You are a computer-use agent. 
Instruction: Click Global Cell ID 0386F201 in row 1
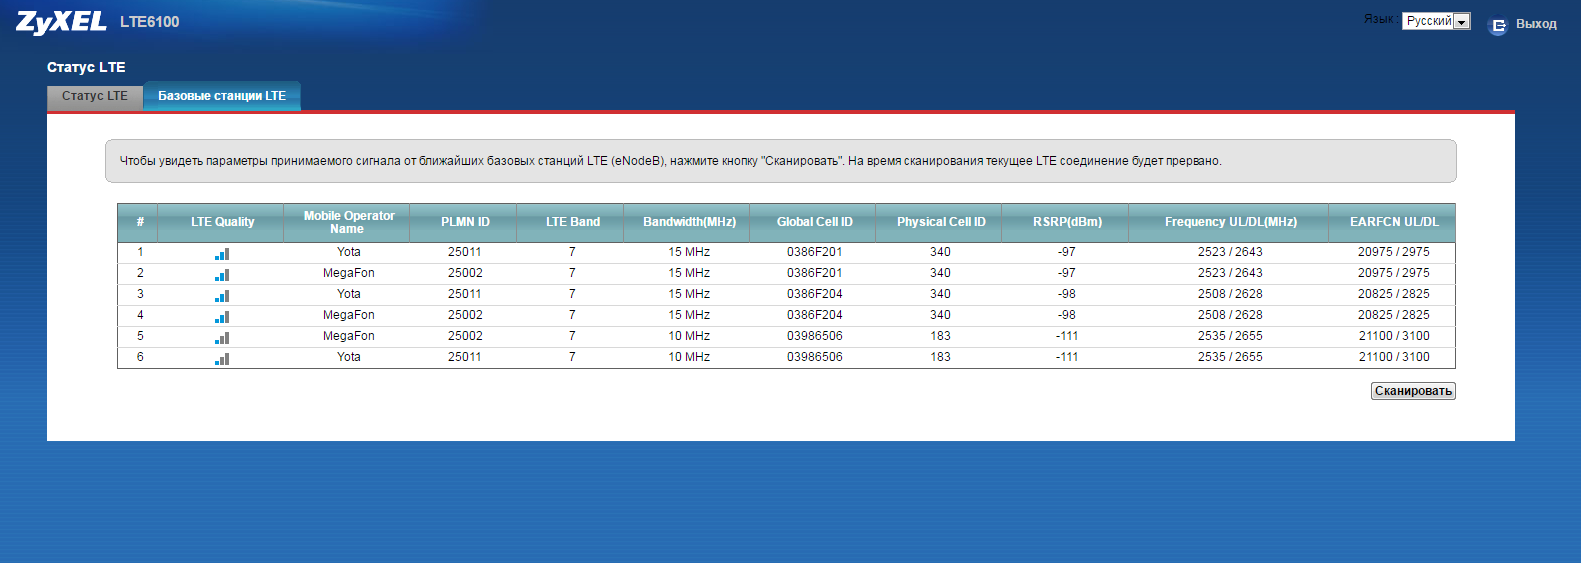(x=814, y=252)
